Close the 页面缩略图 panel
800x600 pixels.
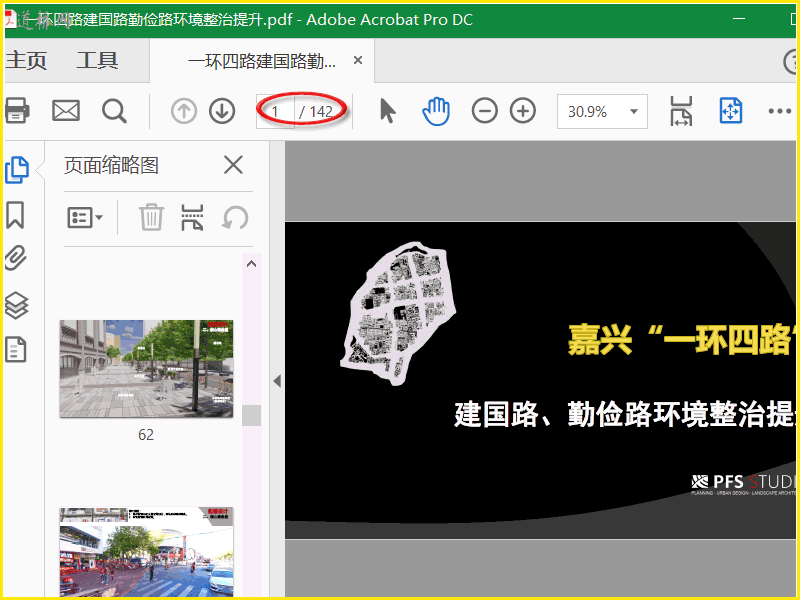233,165
